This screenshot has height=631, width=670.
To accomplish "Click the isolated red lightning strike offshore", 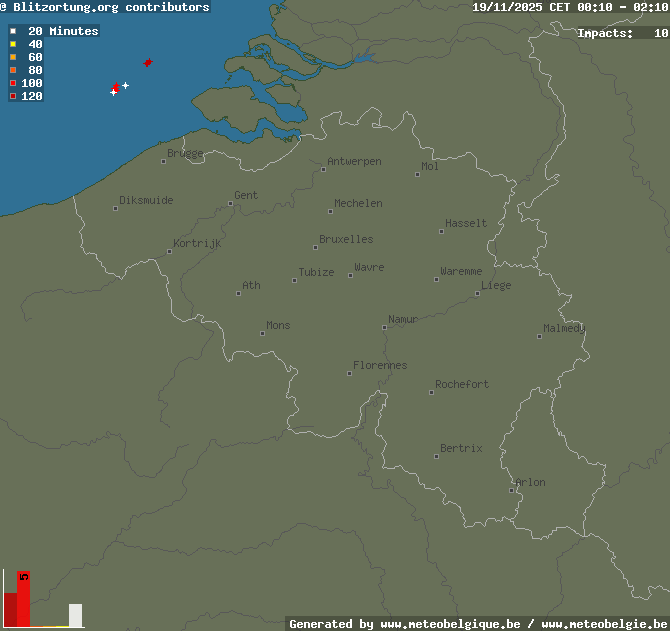I will pyautogui.click(x=148, y=62).
